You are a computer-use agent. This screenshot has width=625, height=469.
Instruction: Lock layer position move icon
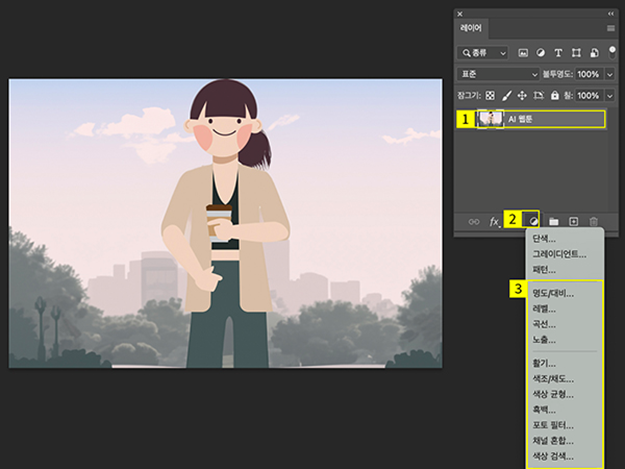point(522,96)
